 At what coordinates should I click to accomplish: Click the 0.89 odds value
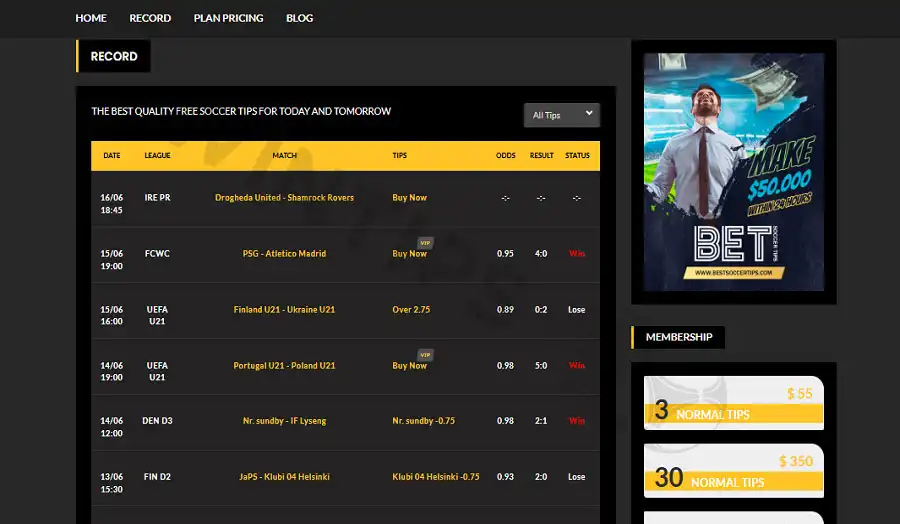(x=505, y=309)
